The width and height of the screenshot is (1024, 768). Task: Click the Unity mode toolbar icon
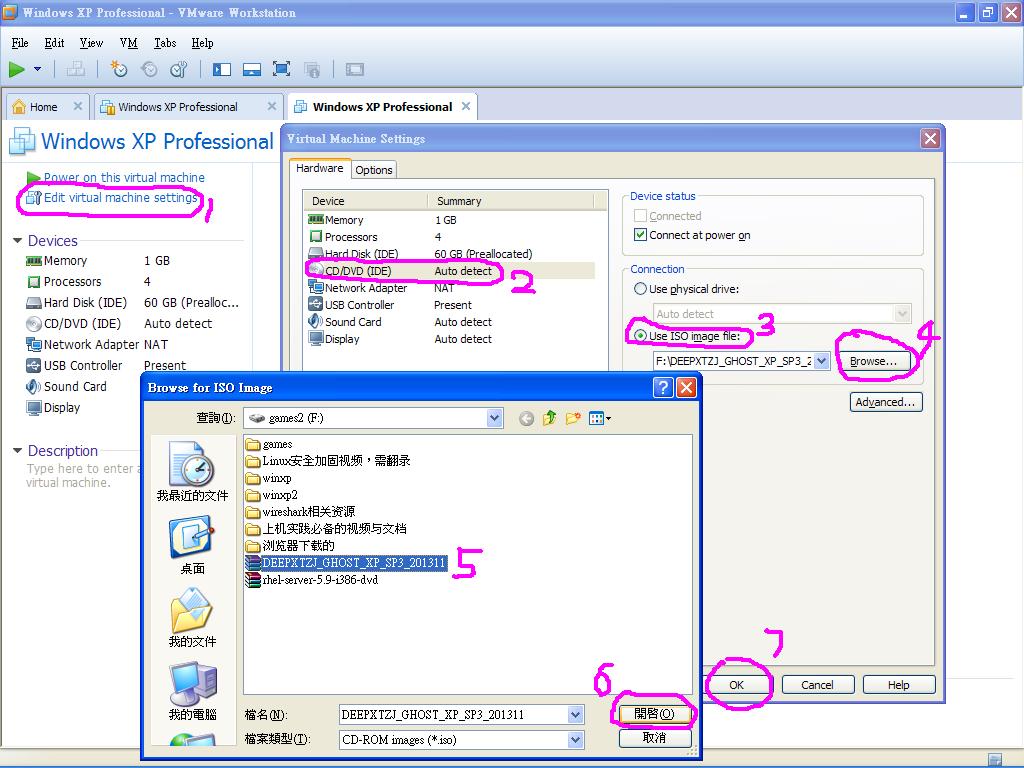(x=312, y=69)
